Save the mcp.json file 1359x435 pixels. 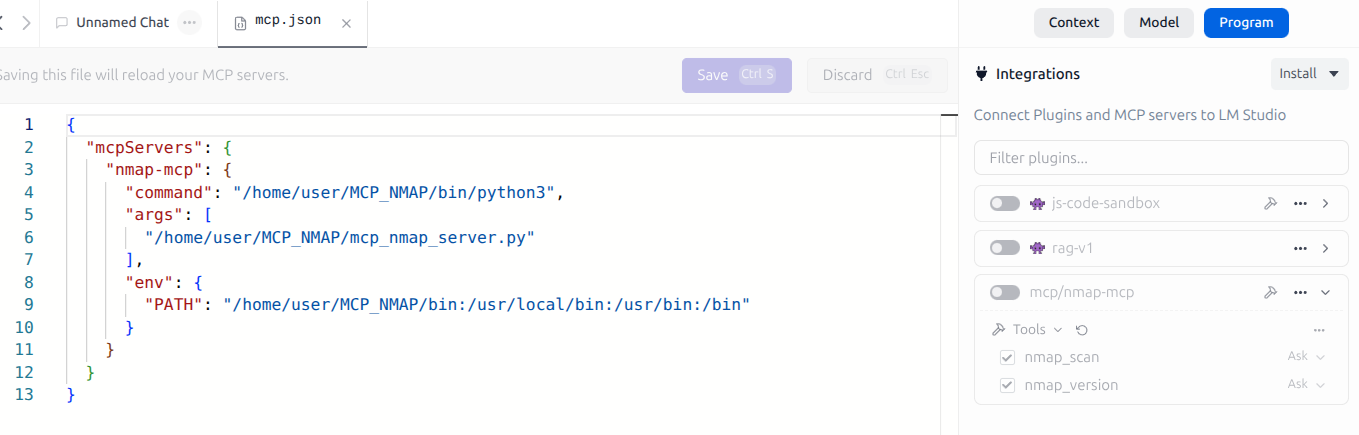point(736,75)
